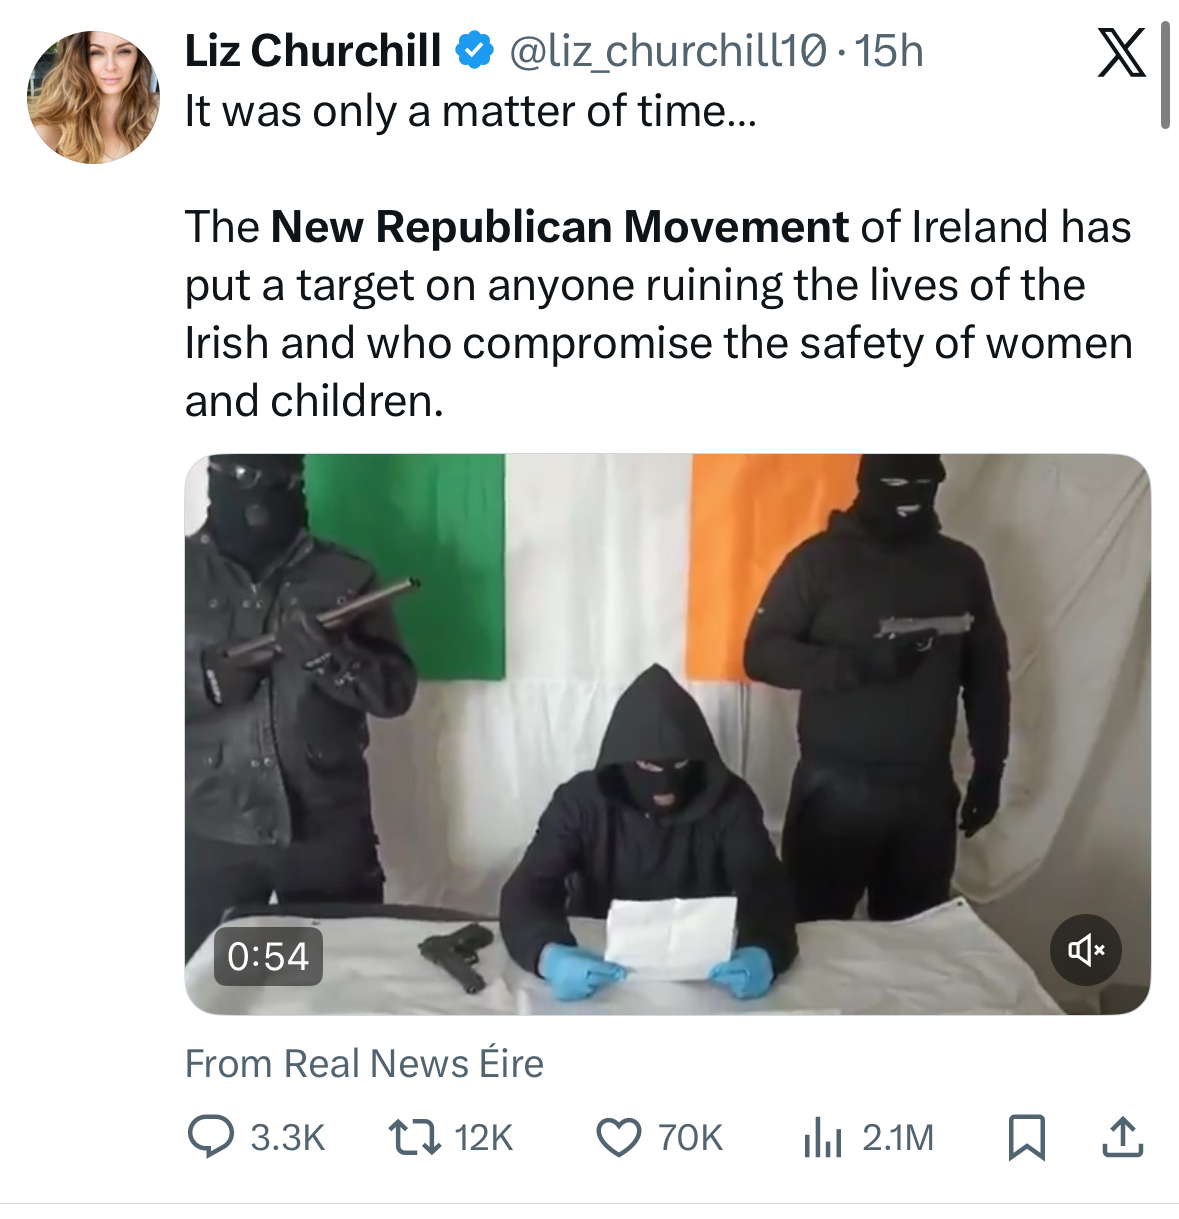Like the post with the heart icon
The height and width of the screenshot is (1219, 1179).
point(618,1138)
